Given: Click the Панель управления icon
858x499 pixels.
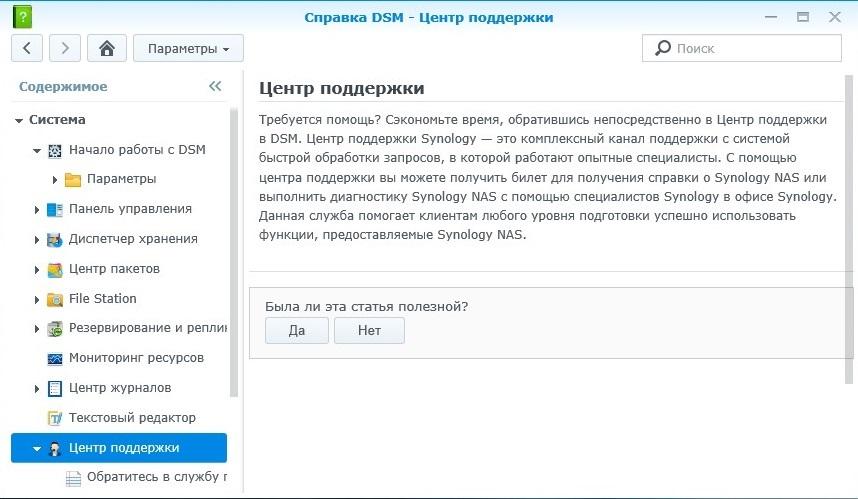Looking at the screenshot, I should coord(55,210).
